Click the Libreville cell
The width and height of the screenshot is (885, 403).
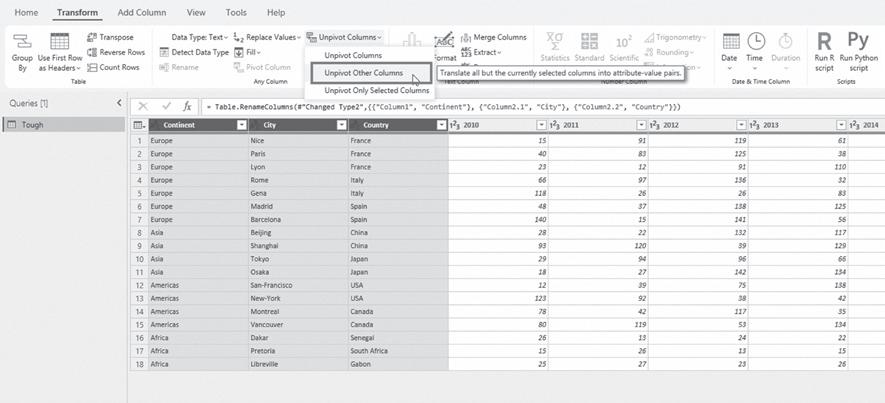click(x=298, y=364)
